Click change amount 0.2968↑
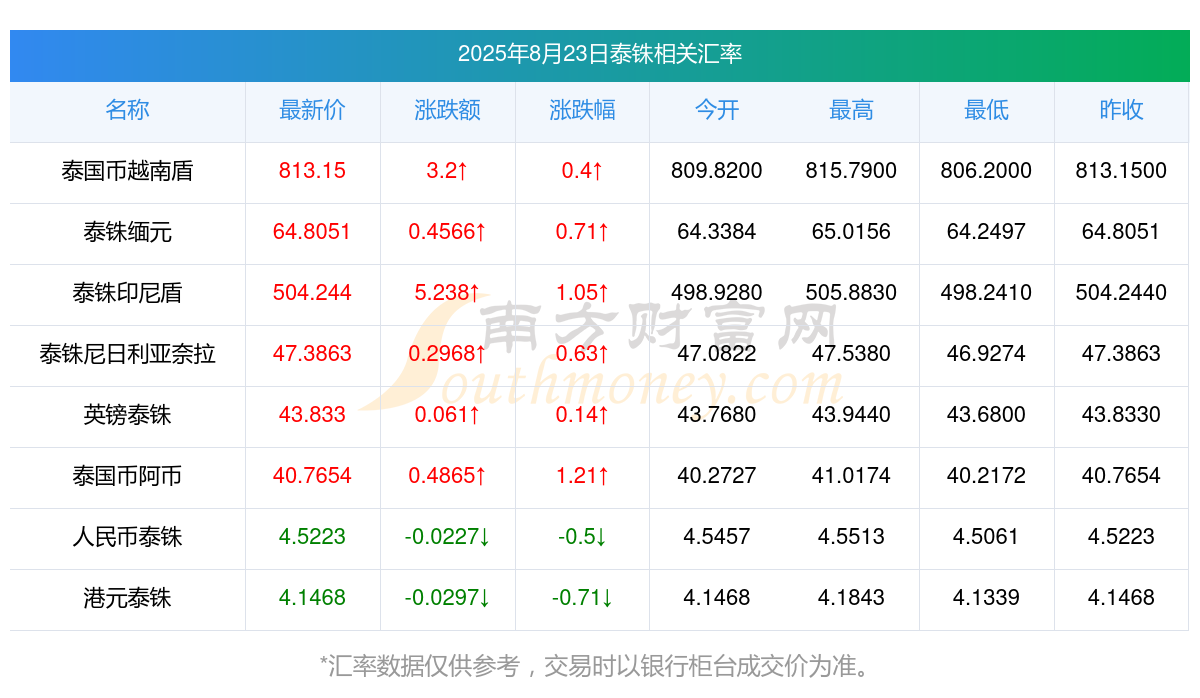The image size is (1200, 698). pyautogui.click(x=447, y=354)
